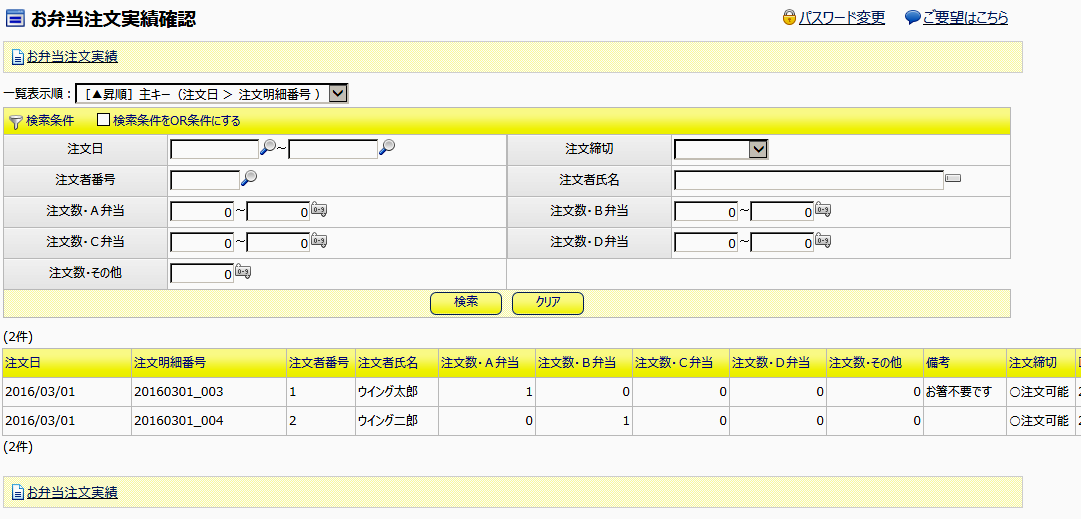
Task: Open the ご要望はこちら feedback link
Action: [x=964, y=18]
